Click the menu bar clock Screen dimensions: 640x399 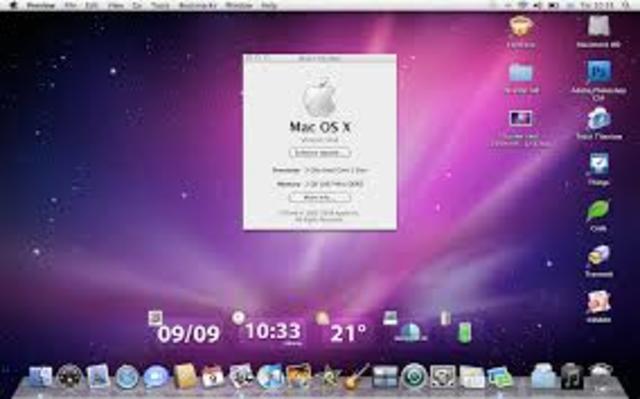tap(597, 5)
